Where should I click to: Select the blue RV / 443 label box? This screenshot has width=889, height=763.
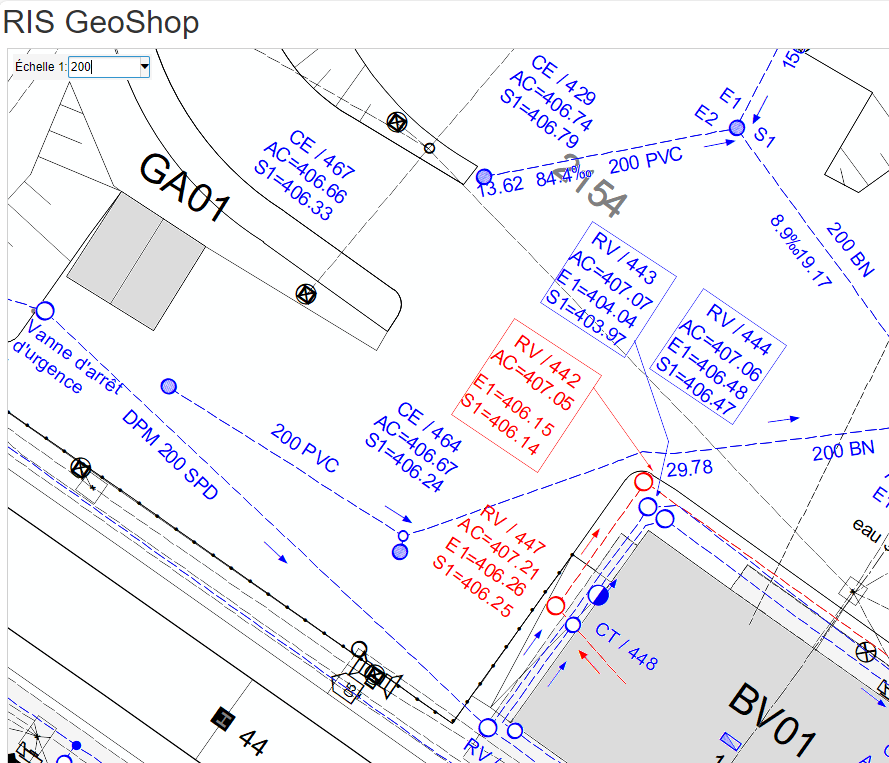tap(611, 285)
